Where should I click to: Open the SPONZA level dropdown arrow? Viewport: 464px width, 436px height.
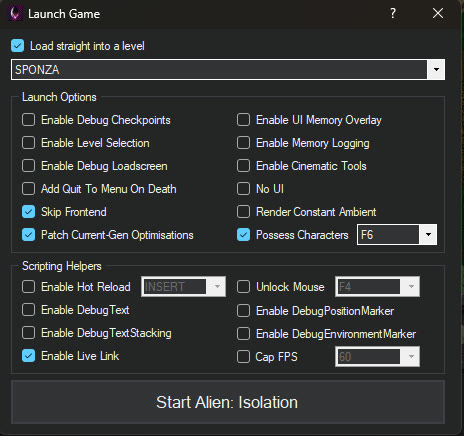[436, 70]
